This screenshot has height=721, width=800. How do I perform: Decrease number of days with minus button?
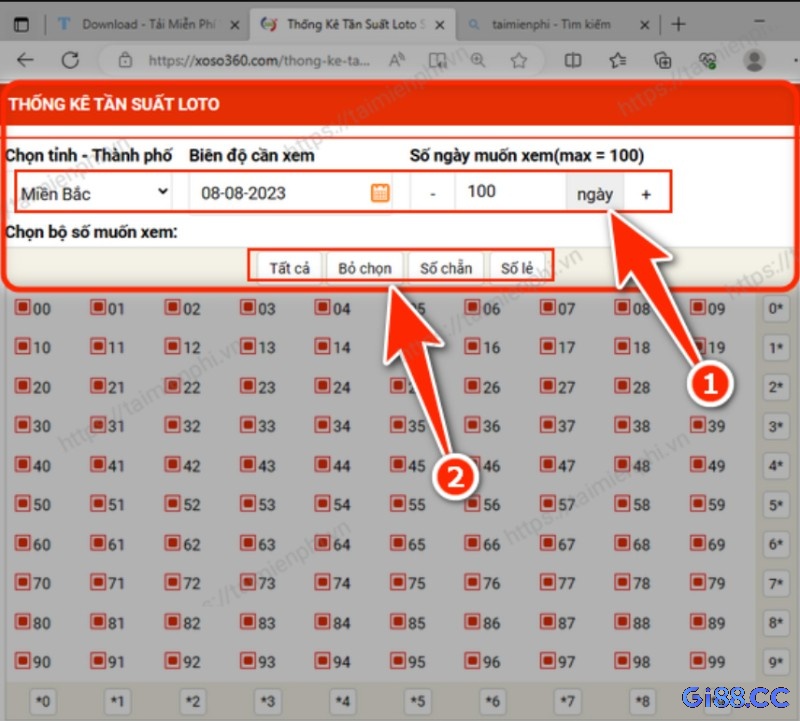click(x=433, y=193)
